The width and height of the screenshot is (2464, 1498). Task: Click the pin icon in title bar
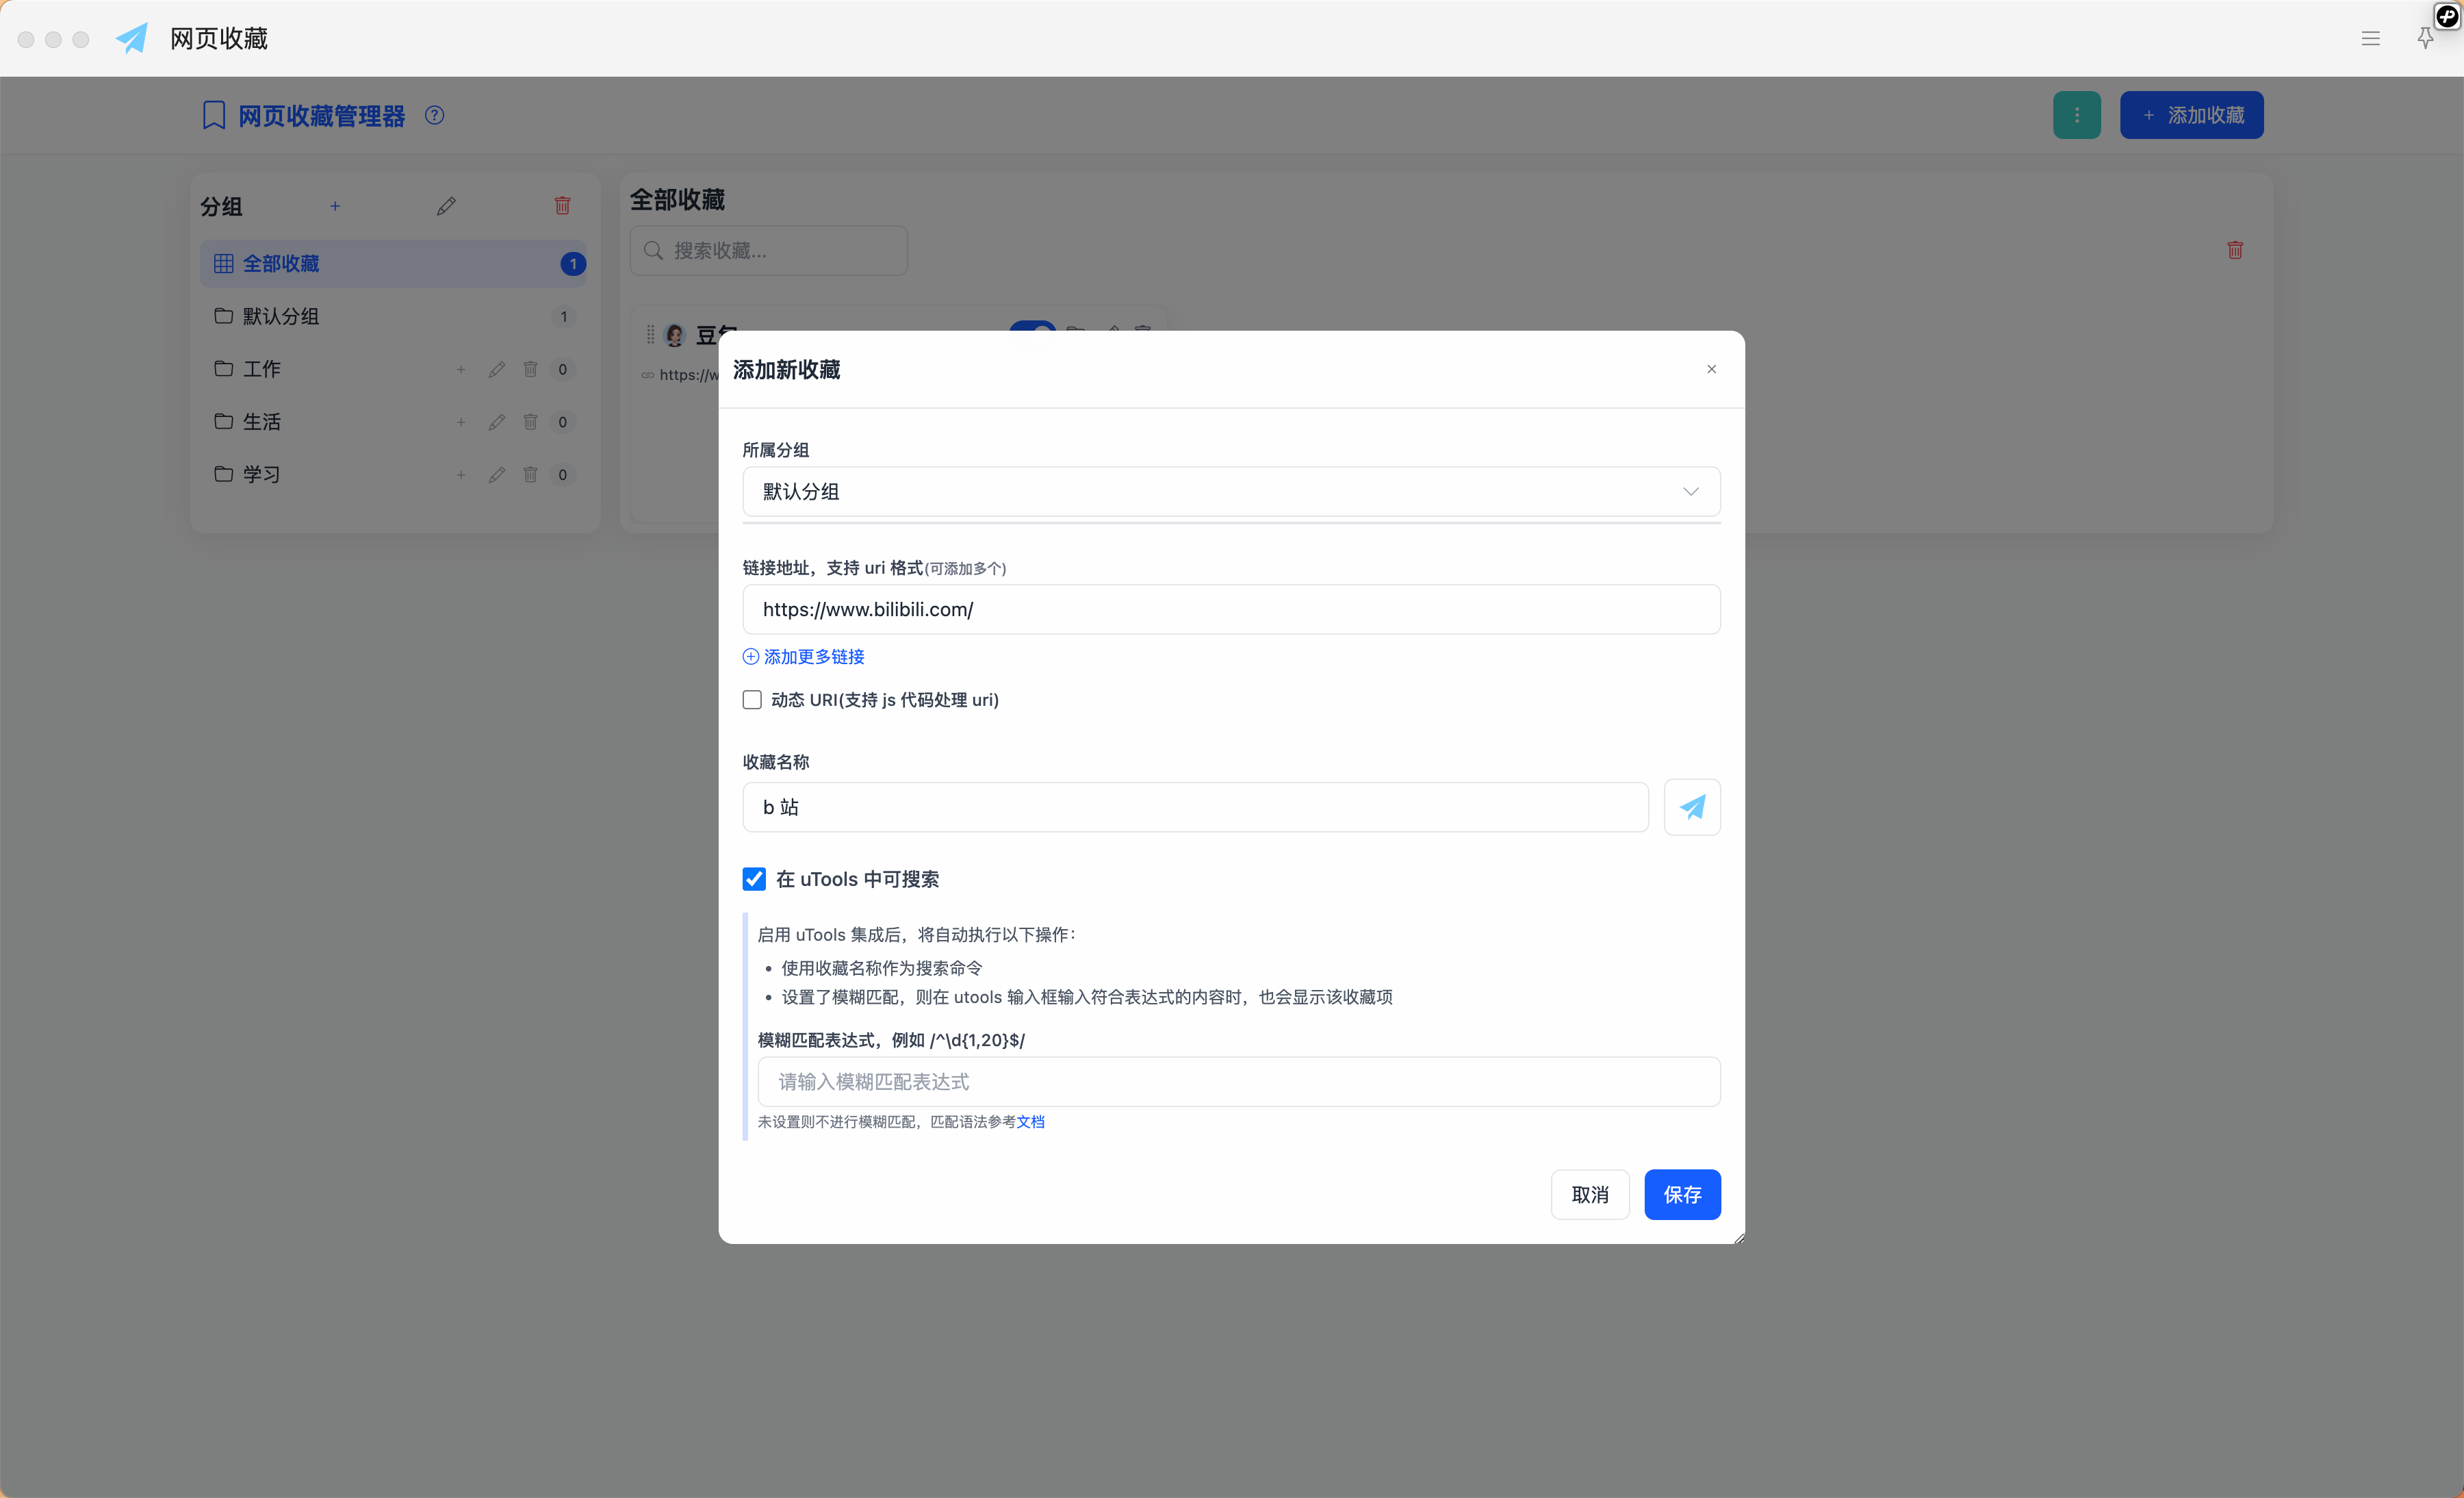point(2425,38)
